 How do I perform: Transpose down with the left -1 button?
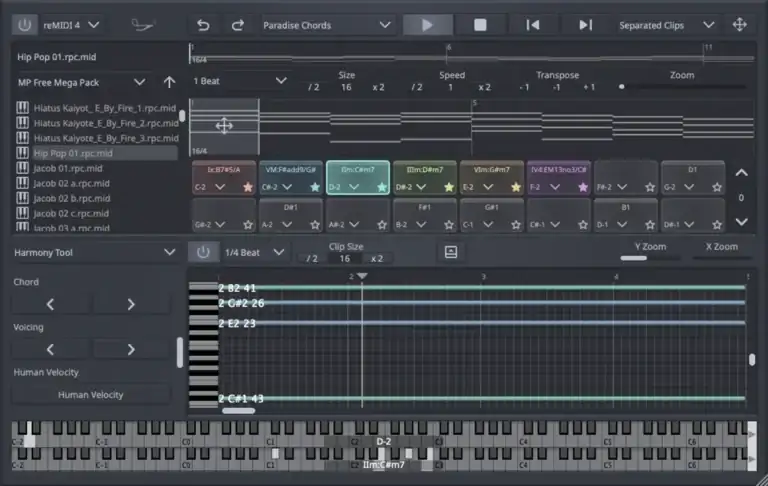[524, 87]
